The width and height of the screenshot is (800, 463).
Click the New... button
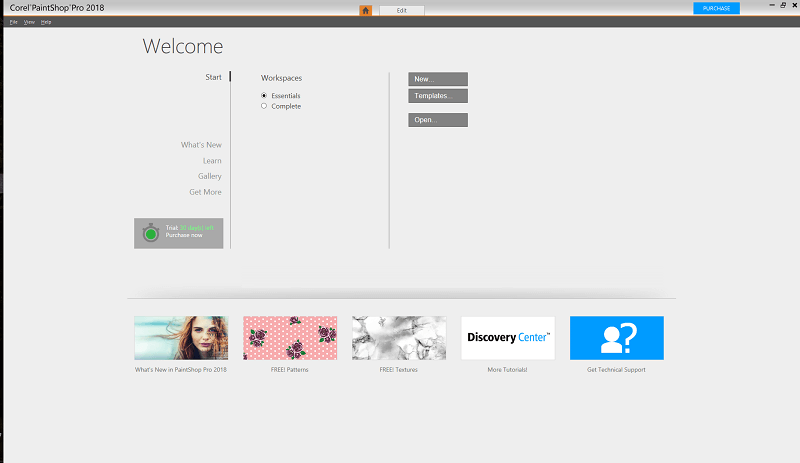pyautogui.click(x=438, y=79)
